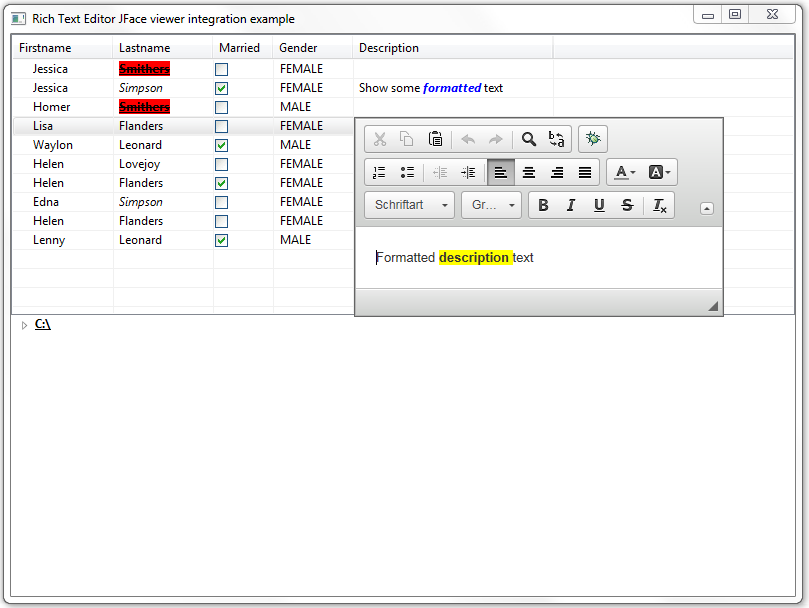The height and width of the screenshot is (608, 809).
Task: Click the Copy icon in editor toolbar
Action: 407,139
